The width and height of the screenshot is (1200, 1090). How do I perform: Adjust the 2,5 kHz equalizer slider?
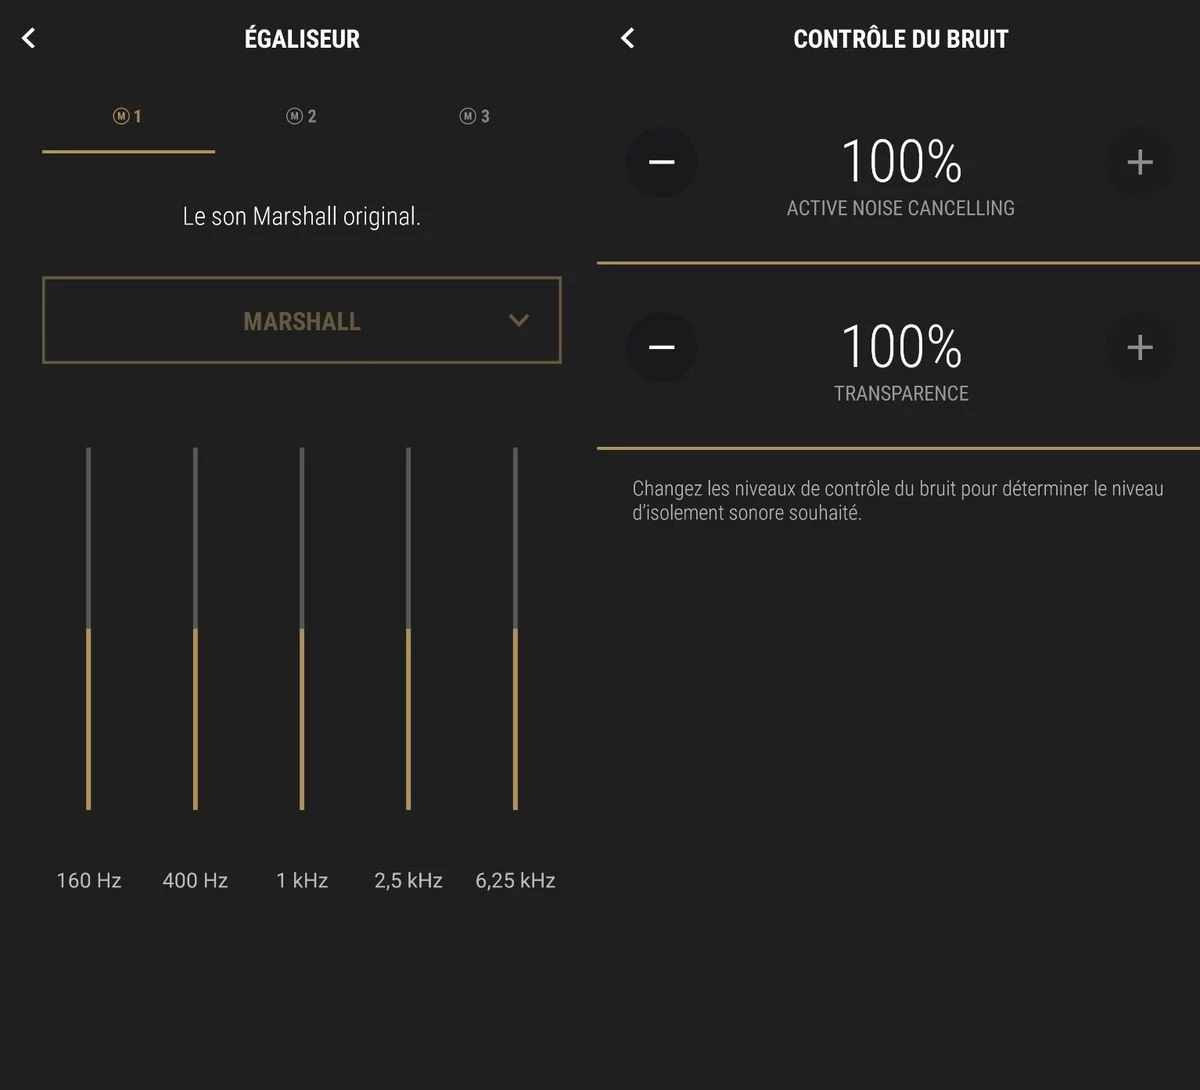pyautogui.click(x=408, y=629)
